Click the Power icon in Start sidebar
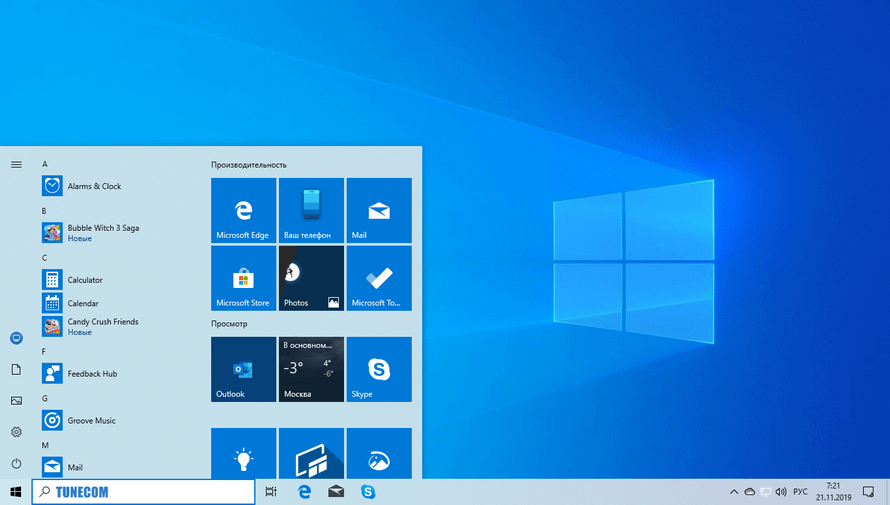Viewport: 890px width, 505px height. tap(16, 464)
